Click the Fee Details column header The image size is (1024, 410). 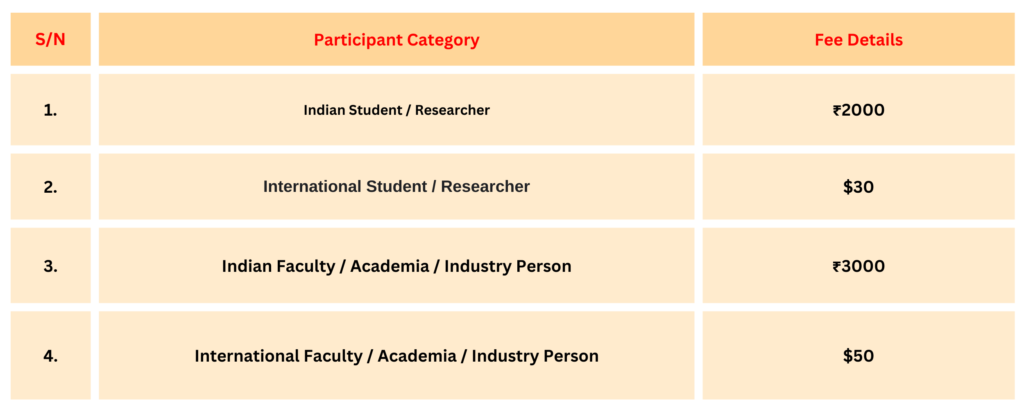click(x=858, y=40)
